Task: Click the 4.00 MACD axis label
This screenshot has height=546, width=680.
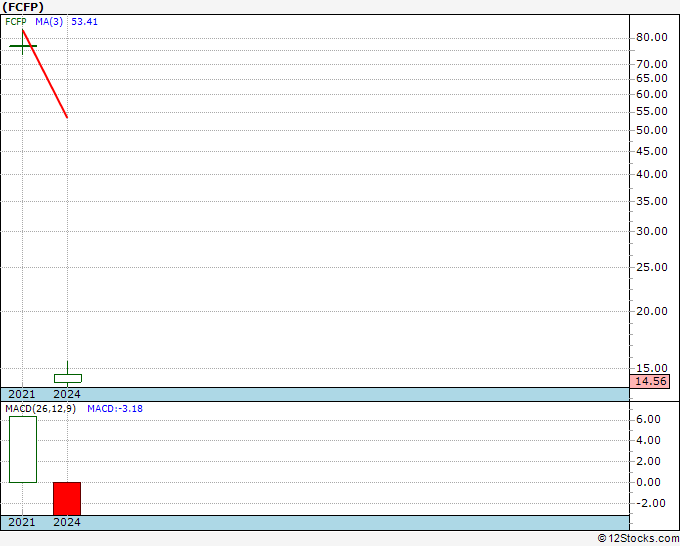Action: coord(648,440)
